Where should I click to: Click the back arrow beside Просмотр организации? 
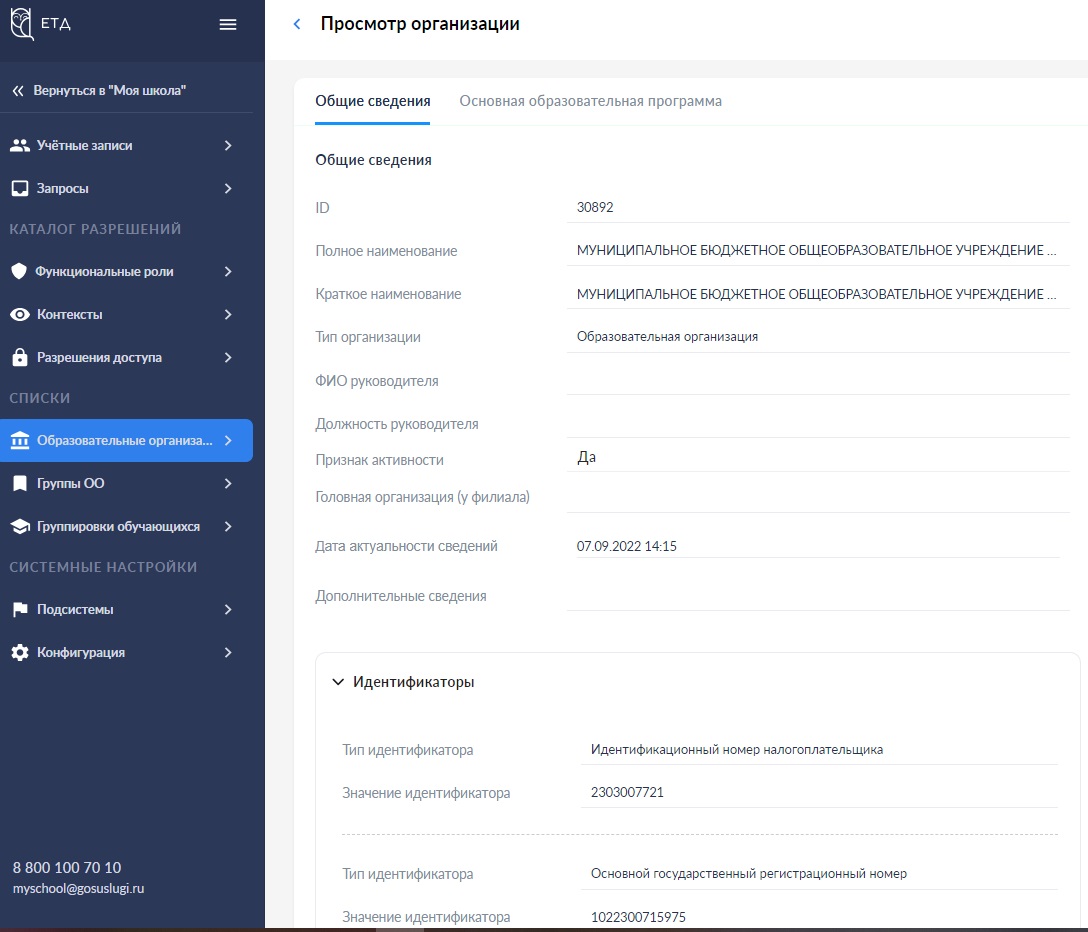(x=296, y=25)
